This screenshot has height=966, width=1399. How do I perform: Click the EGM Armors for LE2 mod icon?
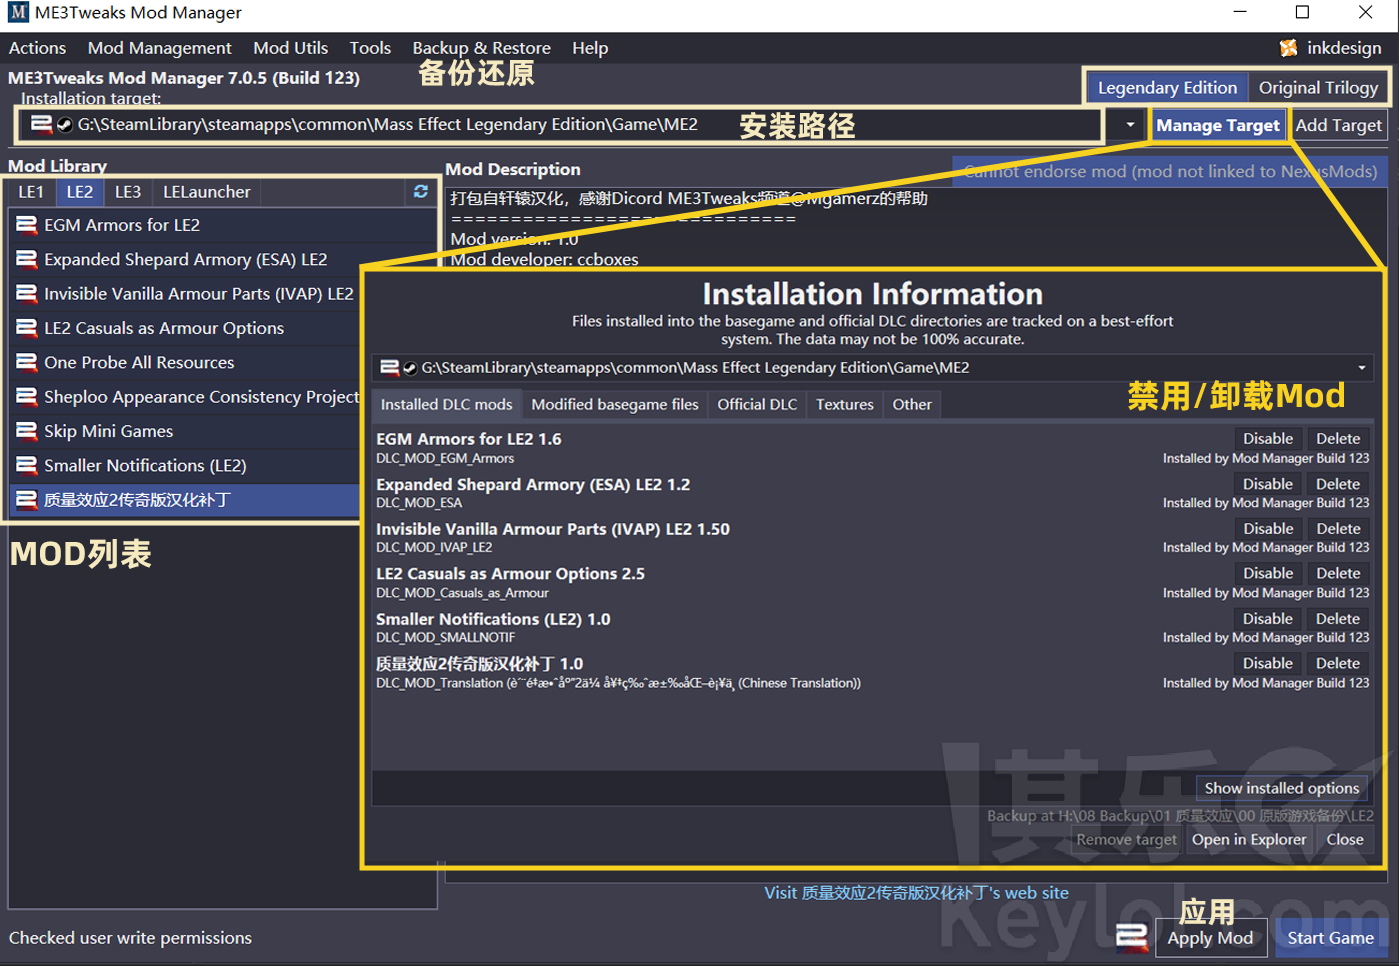click(27, 225)
